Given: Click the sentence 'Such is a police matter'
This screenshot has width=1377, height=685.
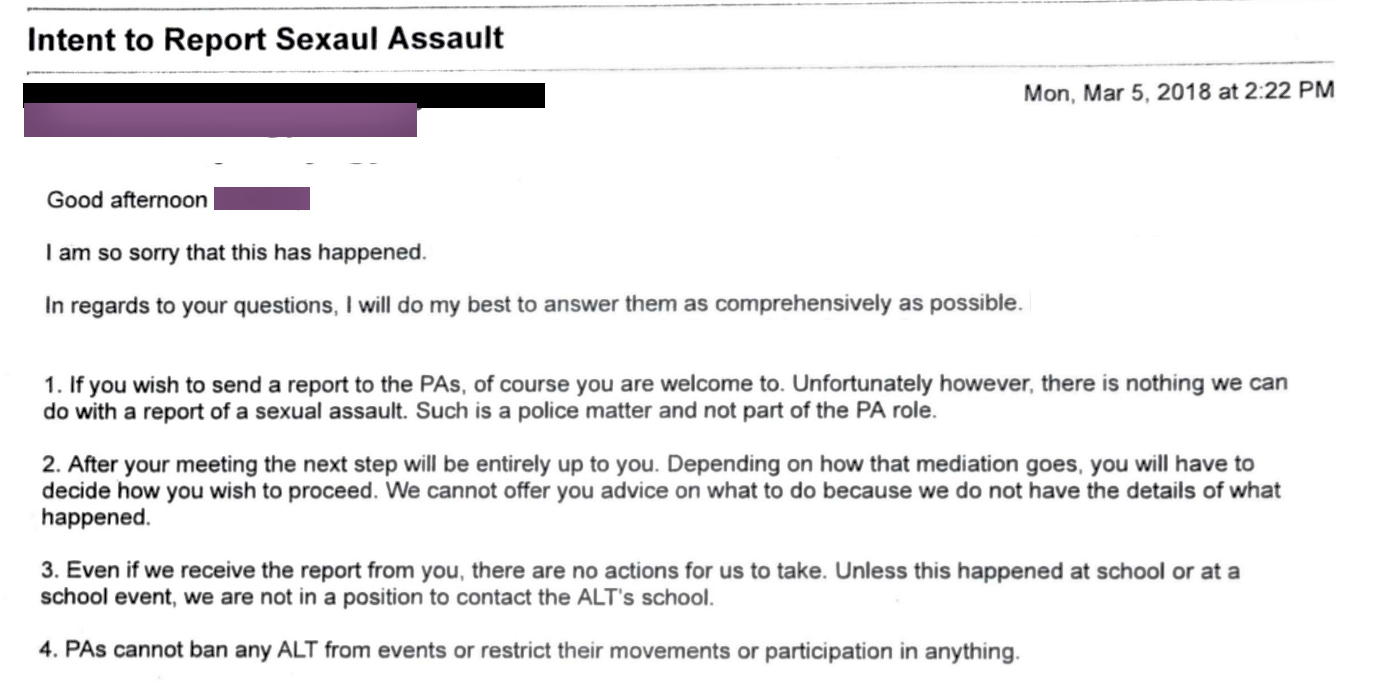Looking at the screenshot, I should pyautogui.click(x=676, y=411).
